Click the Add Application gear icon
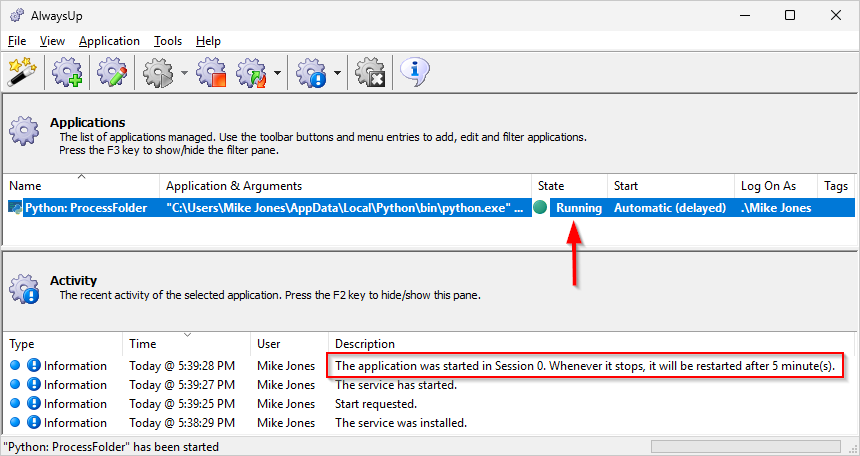Screen dimensions: 860x456 point(67,72)
